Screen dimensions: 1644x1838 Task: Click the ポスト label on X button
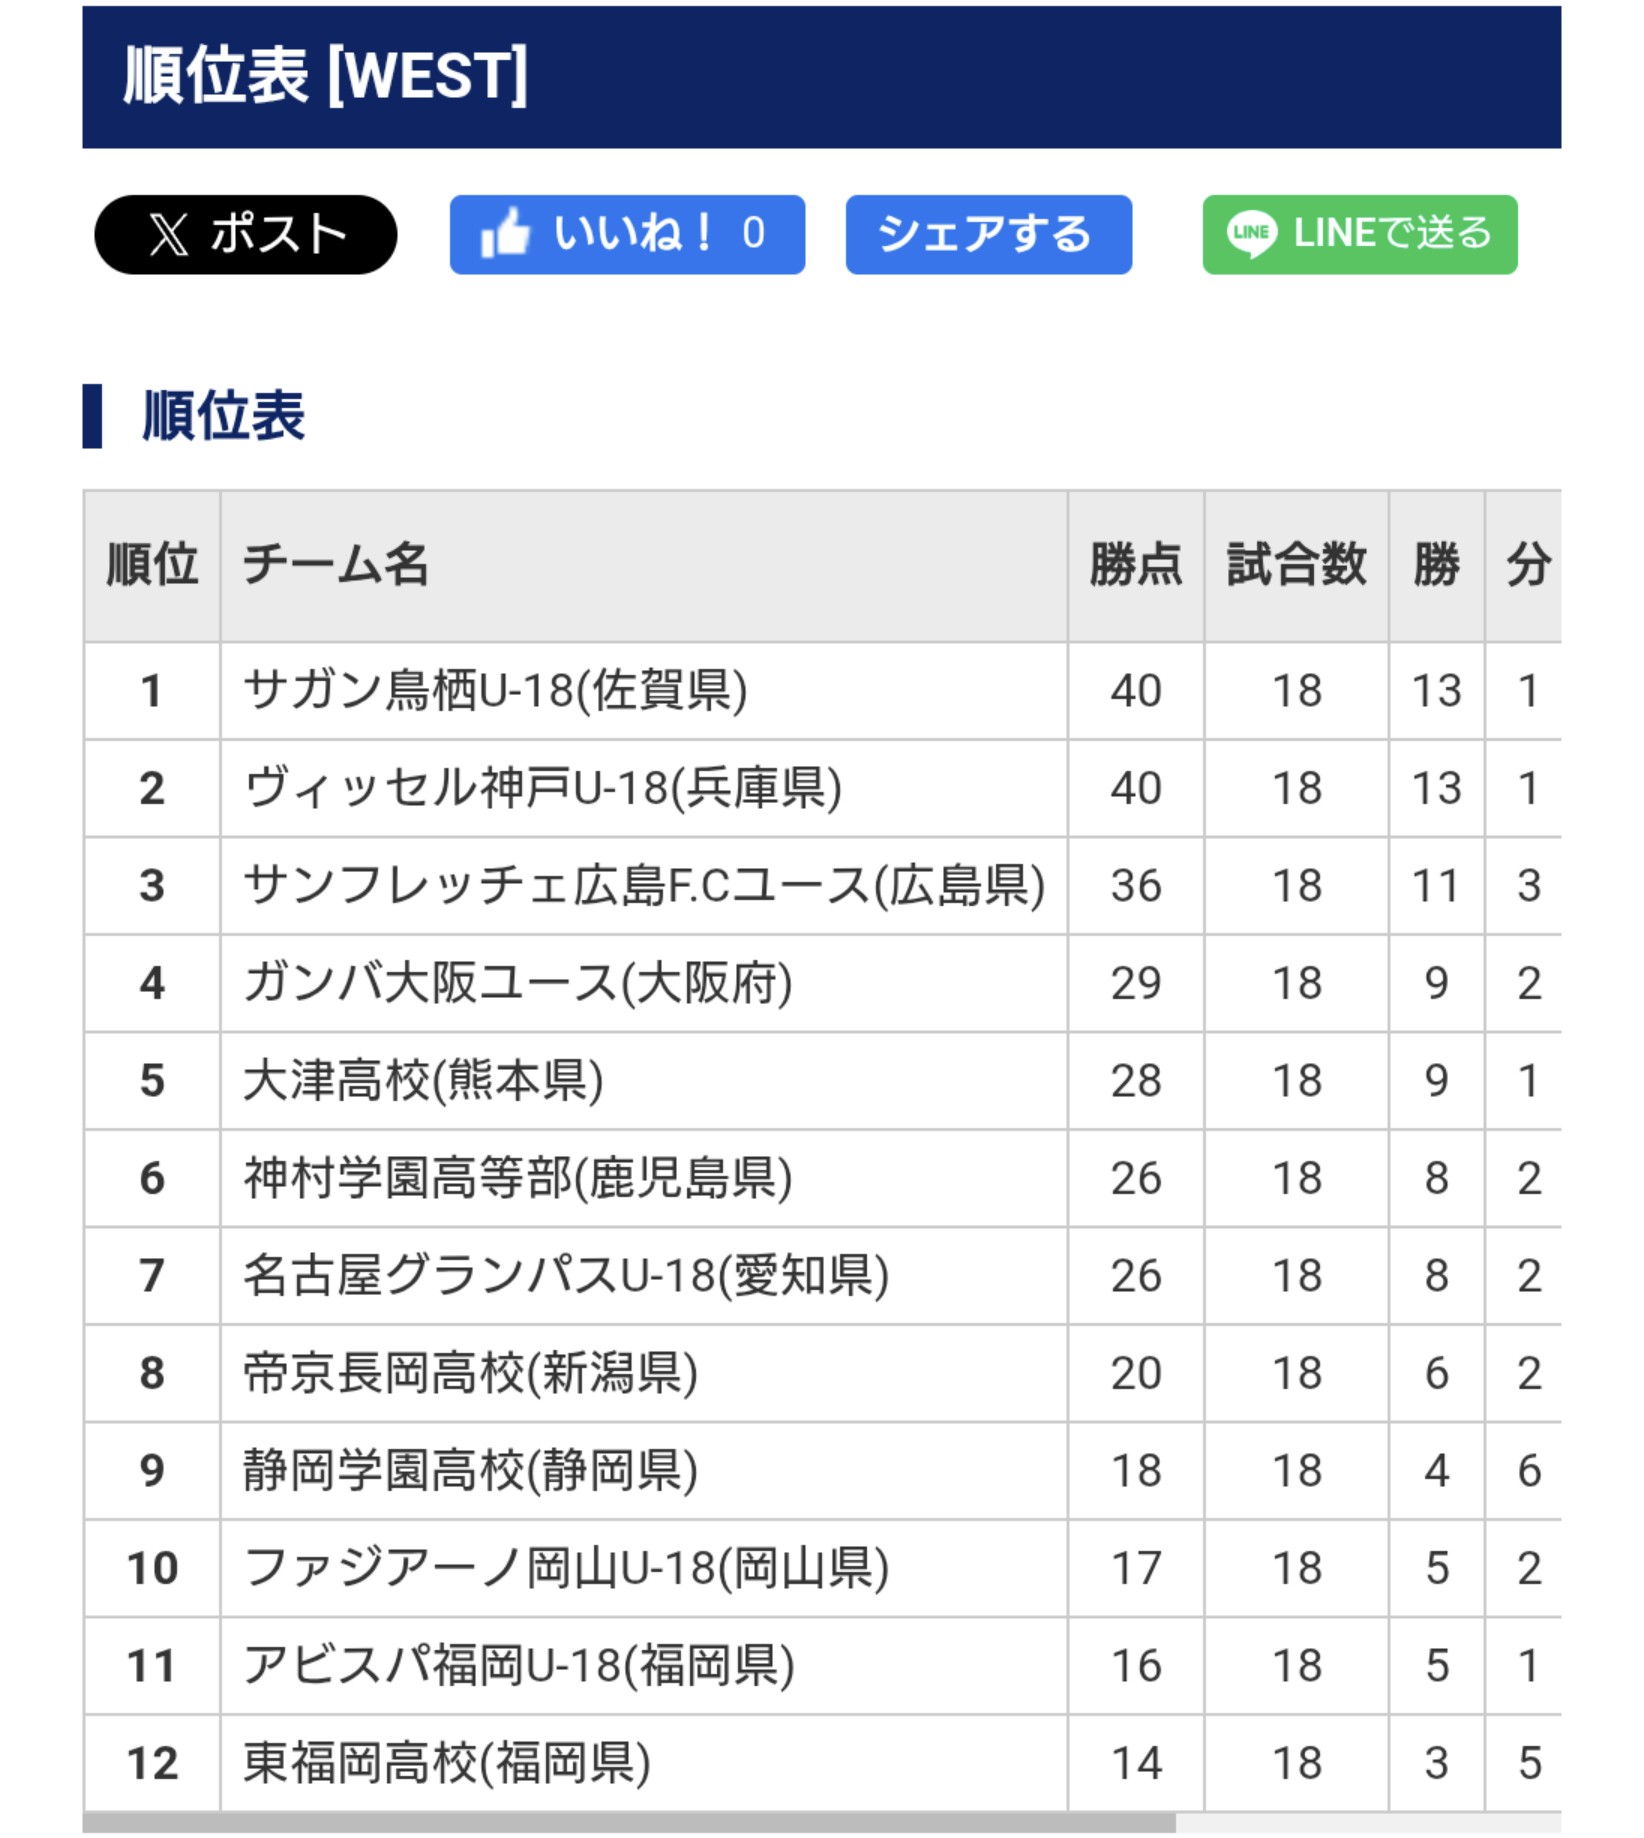(278, 235)
